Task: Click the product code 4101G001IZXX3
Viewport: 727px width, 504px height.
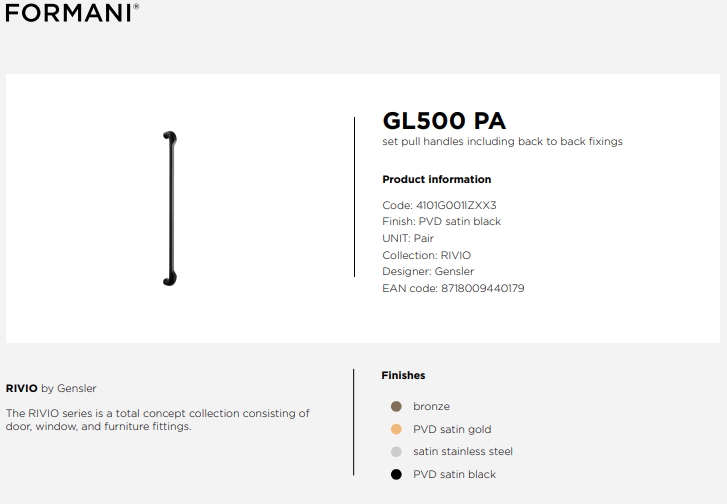Action: [456, 205]
